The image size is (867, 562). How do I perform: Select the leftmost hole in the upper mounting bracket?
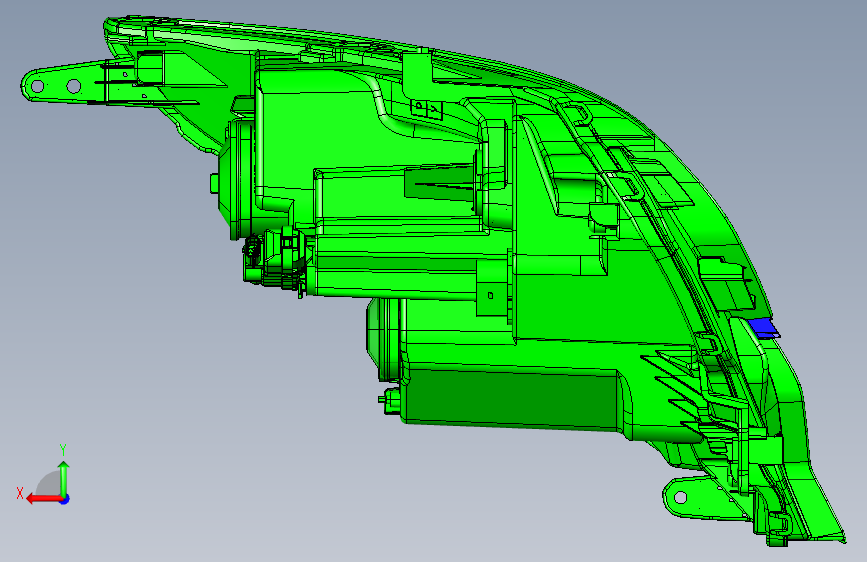click(38, 86)
